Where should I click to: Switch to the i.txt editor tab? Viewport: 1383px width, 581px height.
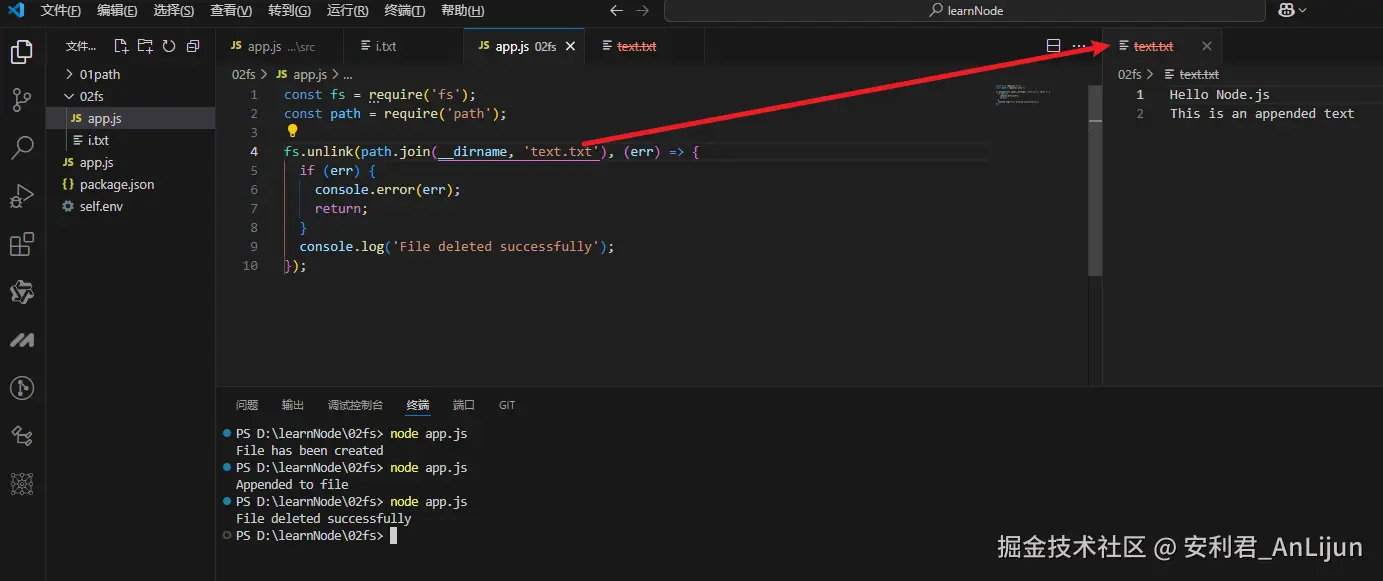point(404,46)
